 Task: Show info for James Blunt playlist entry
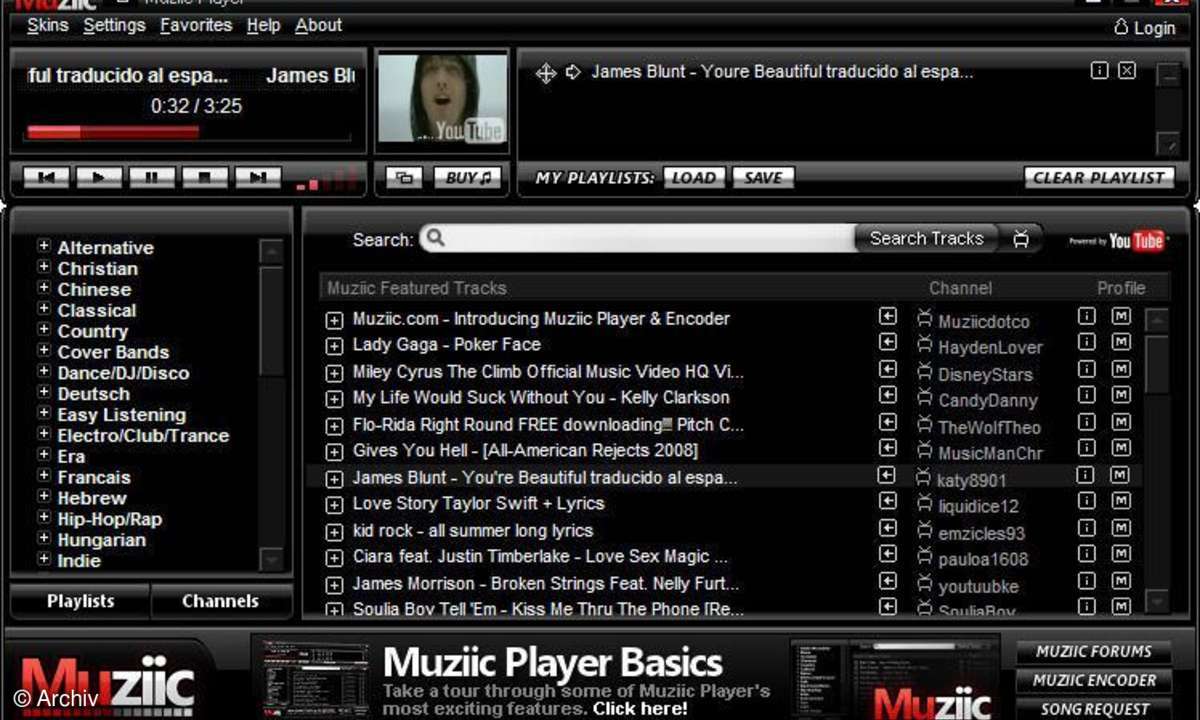1099,71
